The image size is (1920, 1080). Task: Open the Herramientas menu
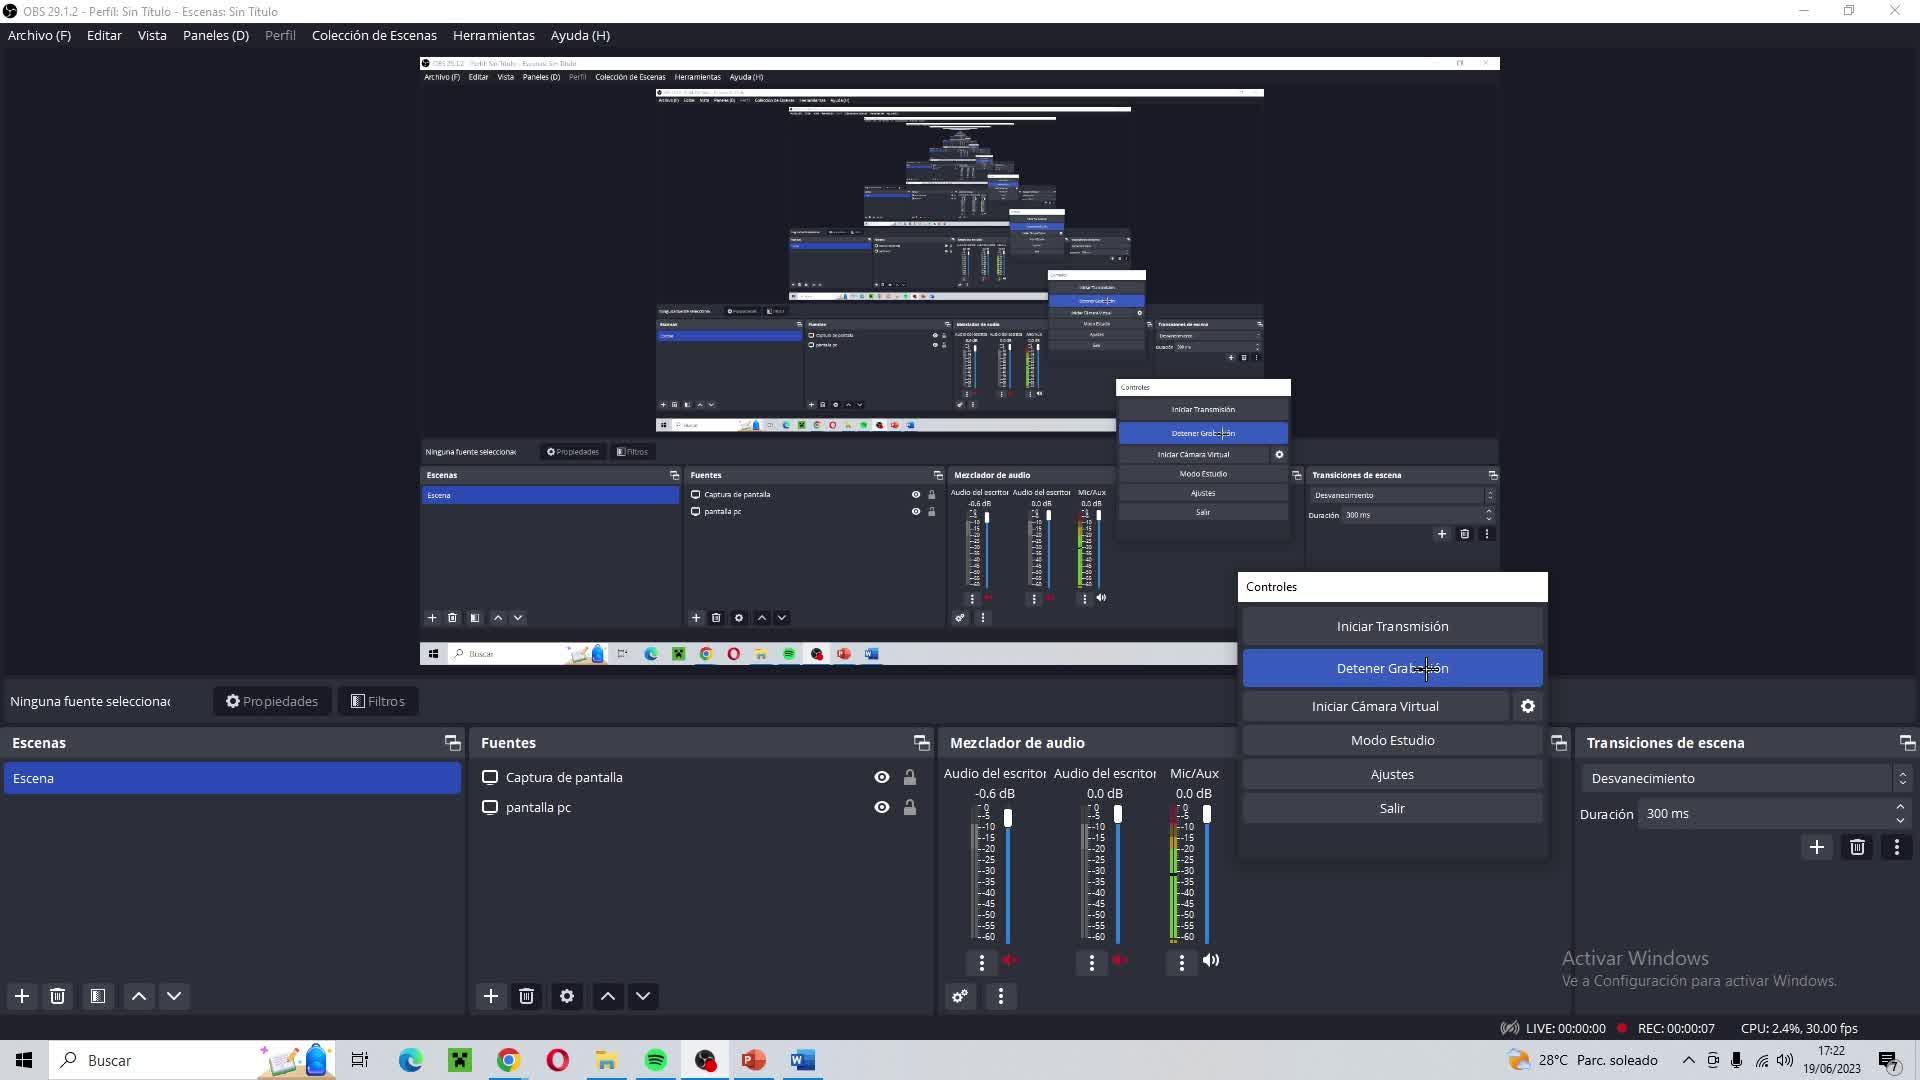(x=493, y=35)
